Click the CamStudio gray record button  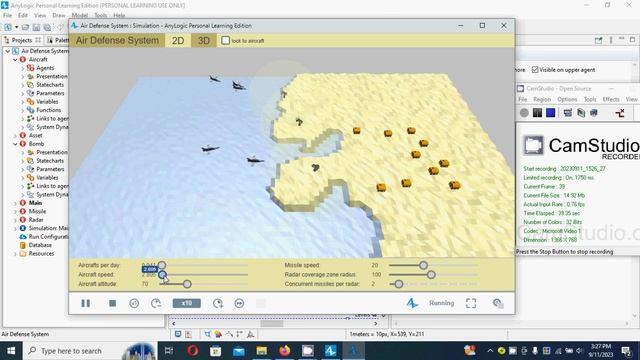click(x=524, y=113)
